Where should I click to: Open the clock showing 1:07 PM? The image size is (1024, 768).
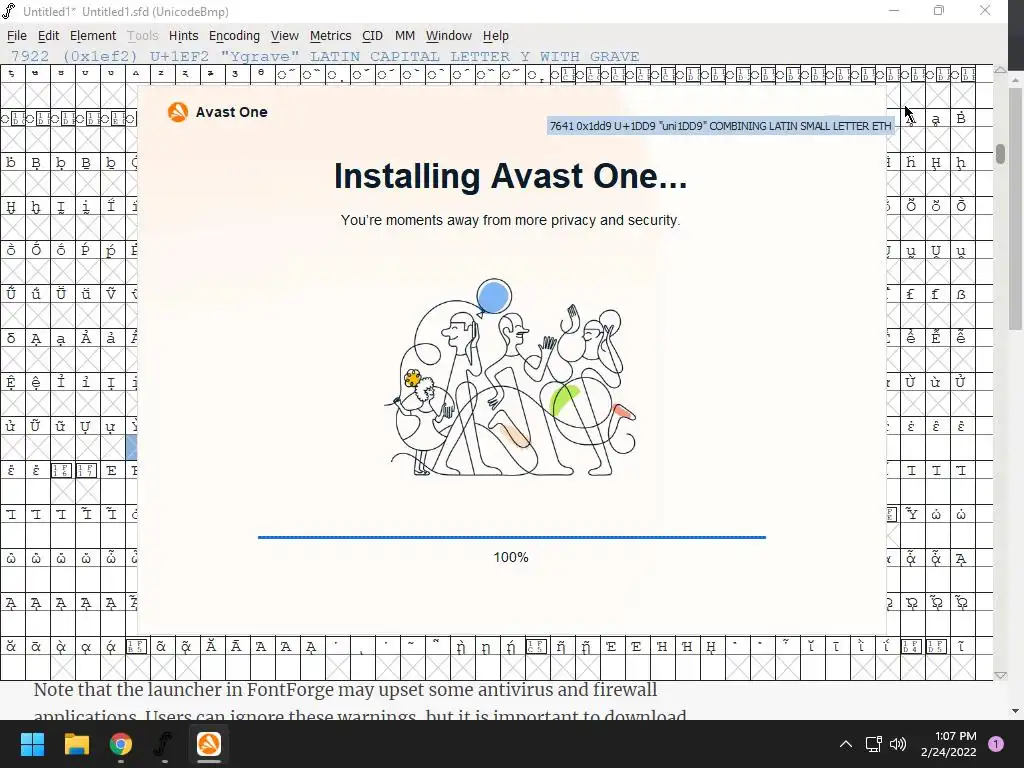tap(948, 744)
